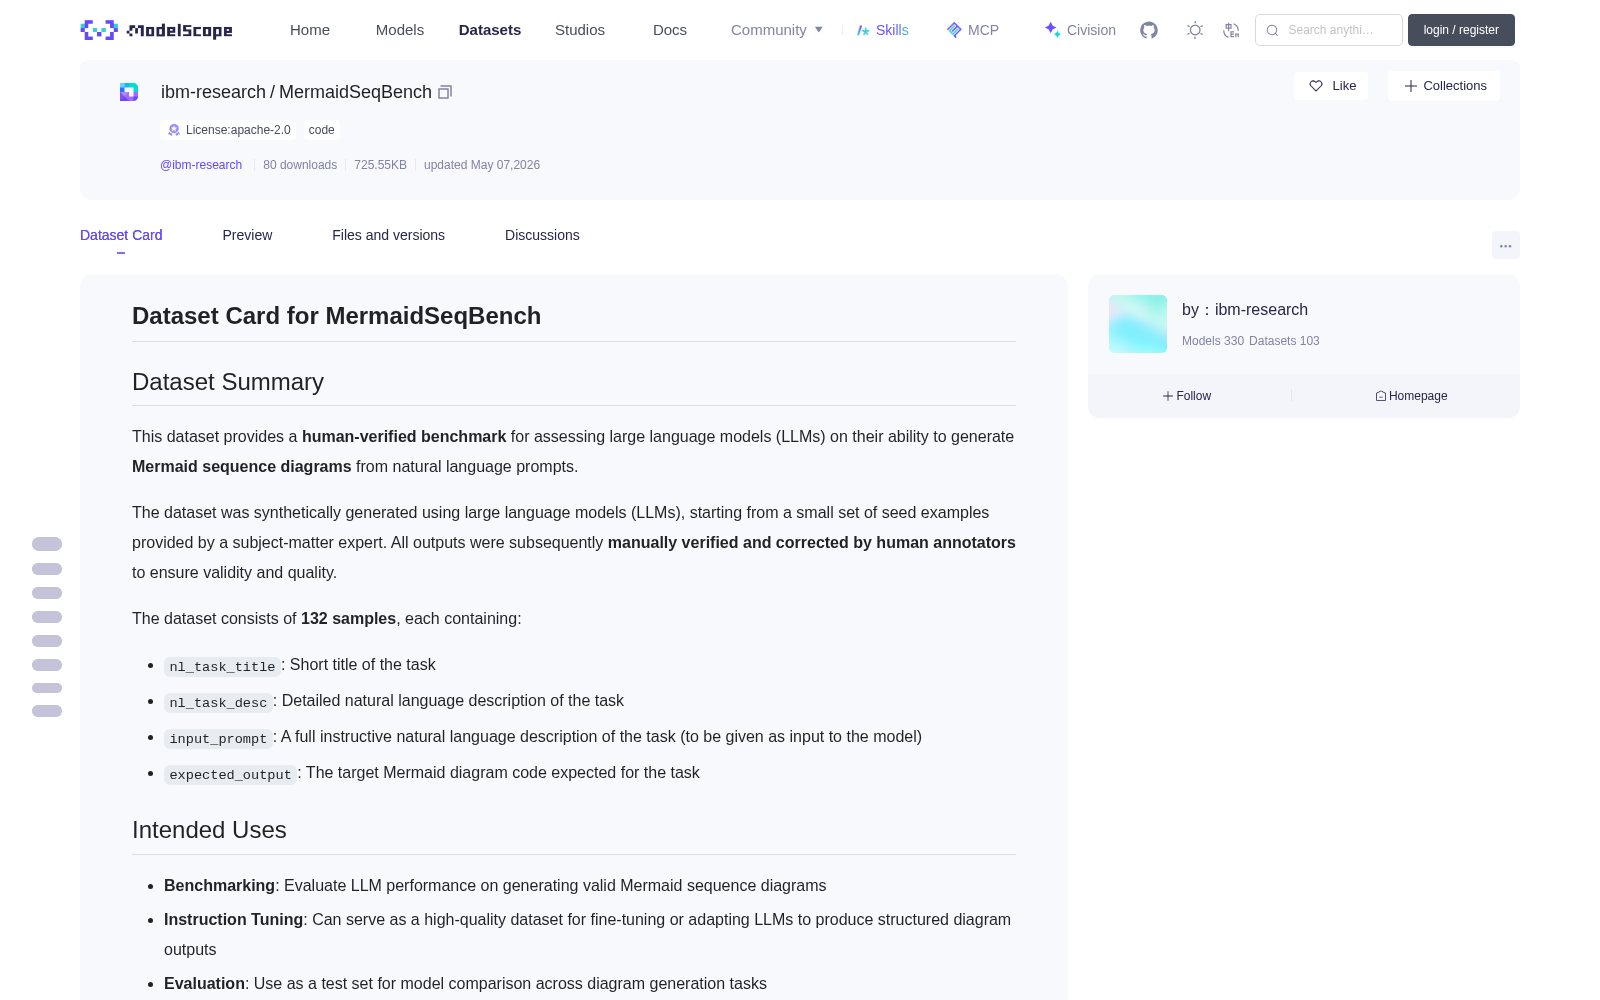Click the login / register button
The height and width of the screenshot is (1000, 1600).
coord(1461,30)
